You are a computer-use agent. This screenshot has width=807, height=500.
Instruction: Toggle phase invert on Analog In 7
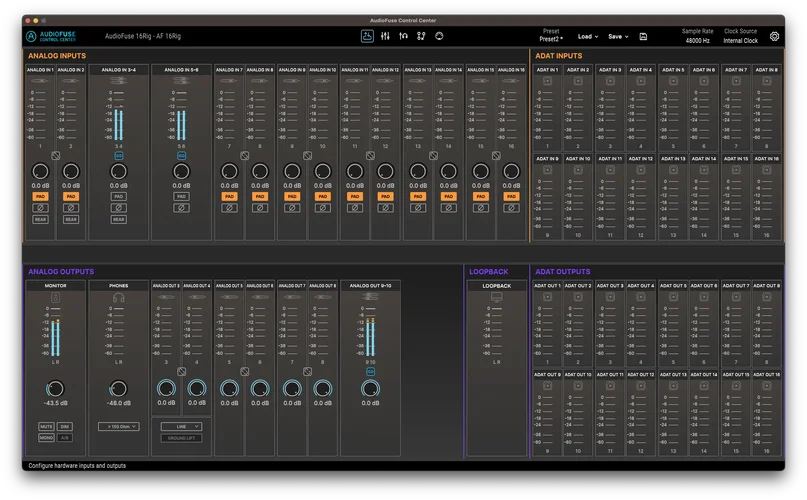228,208
